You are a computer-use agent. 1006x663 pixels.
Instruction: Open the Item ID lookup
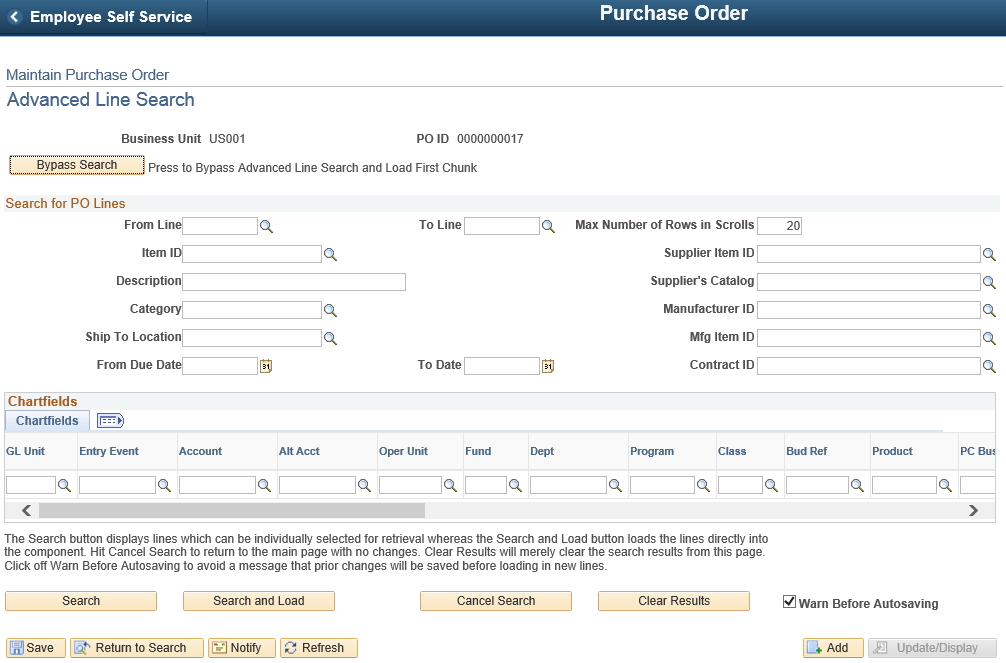click(x=331, y=254)
